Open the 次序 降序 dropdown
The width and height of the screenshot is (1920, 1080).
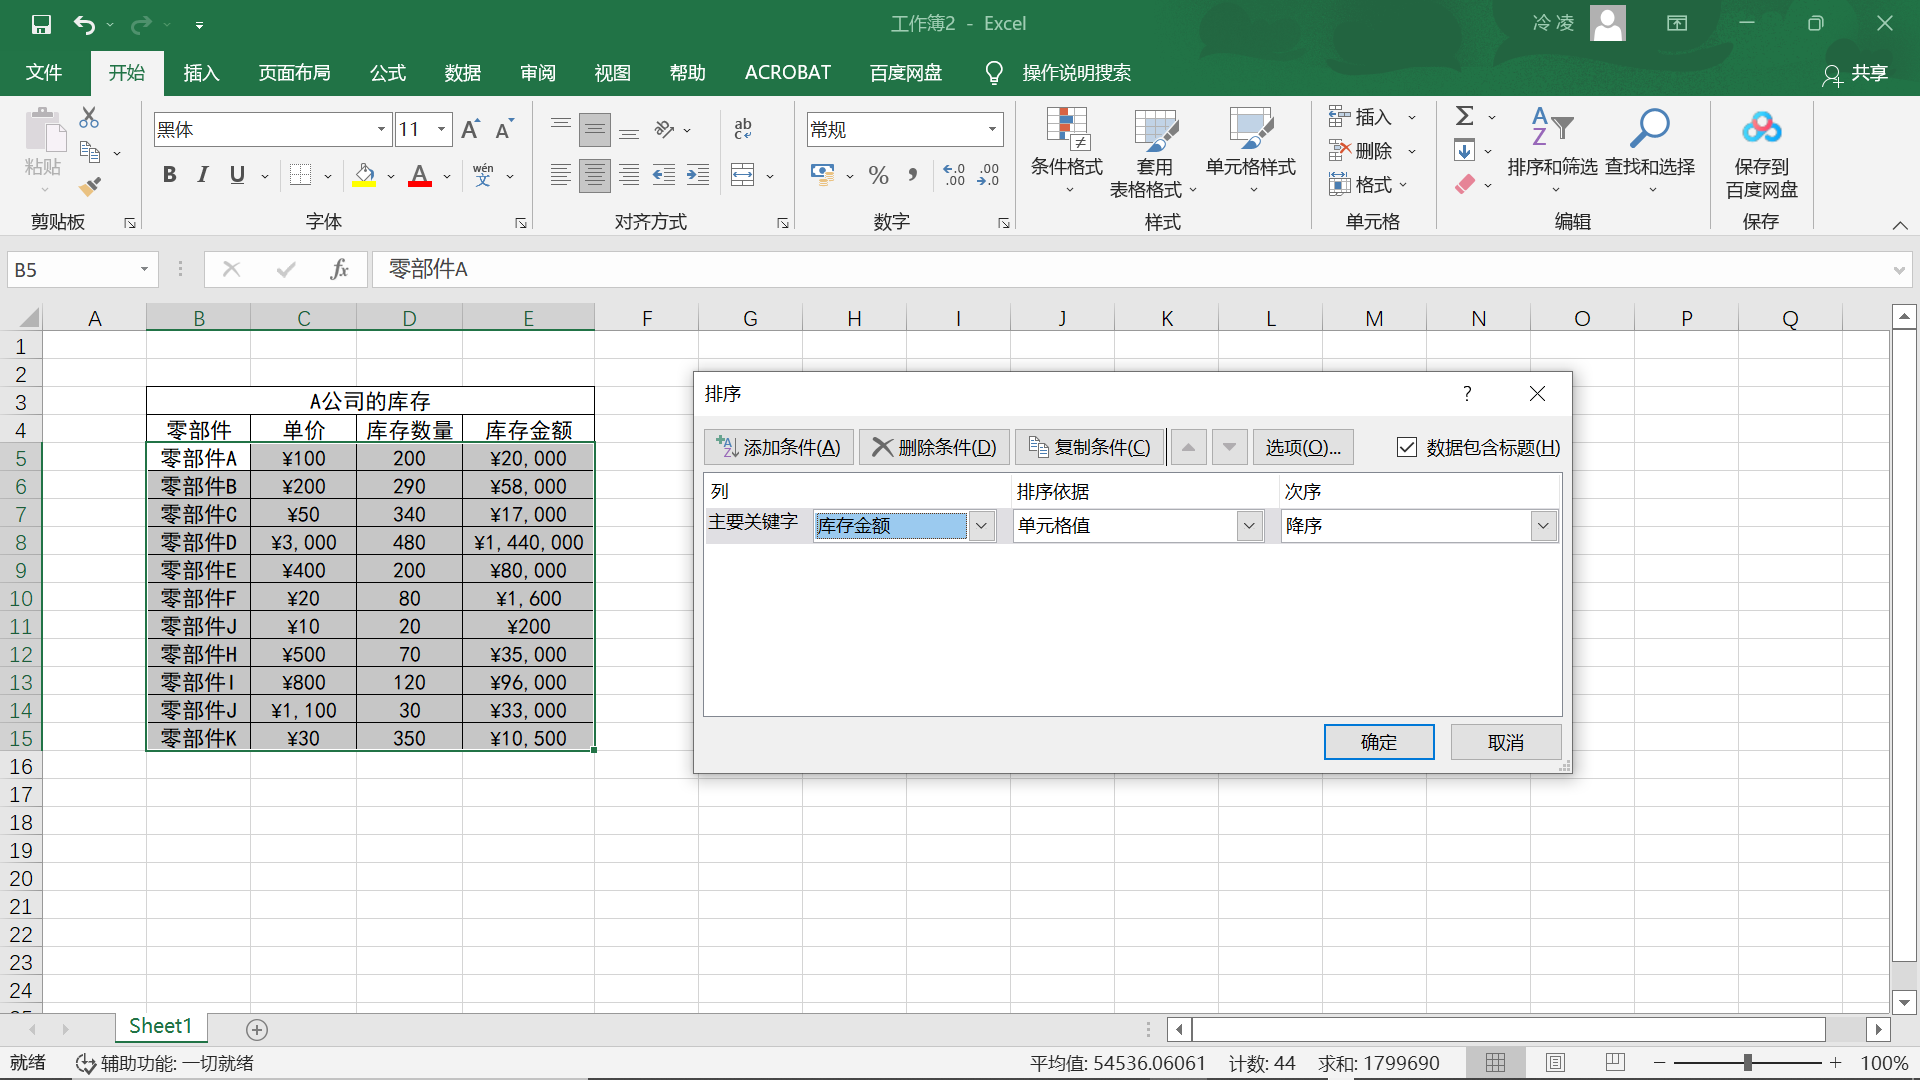1543,525
